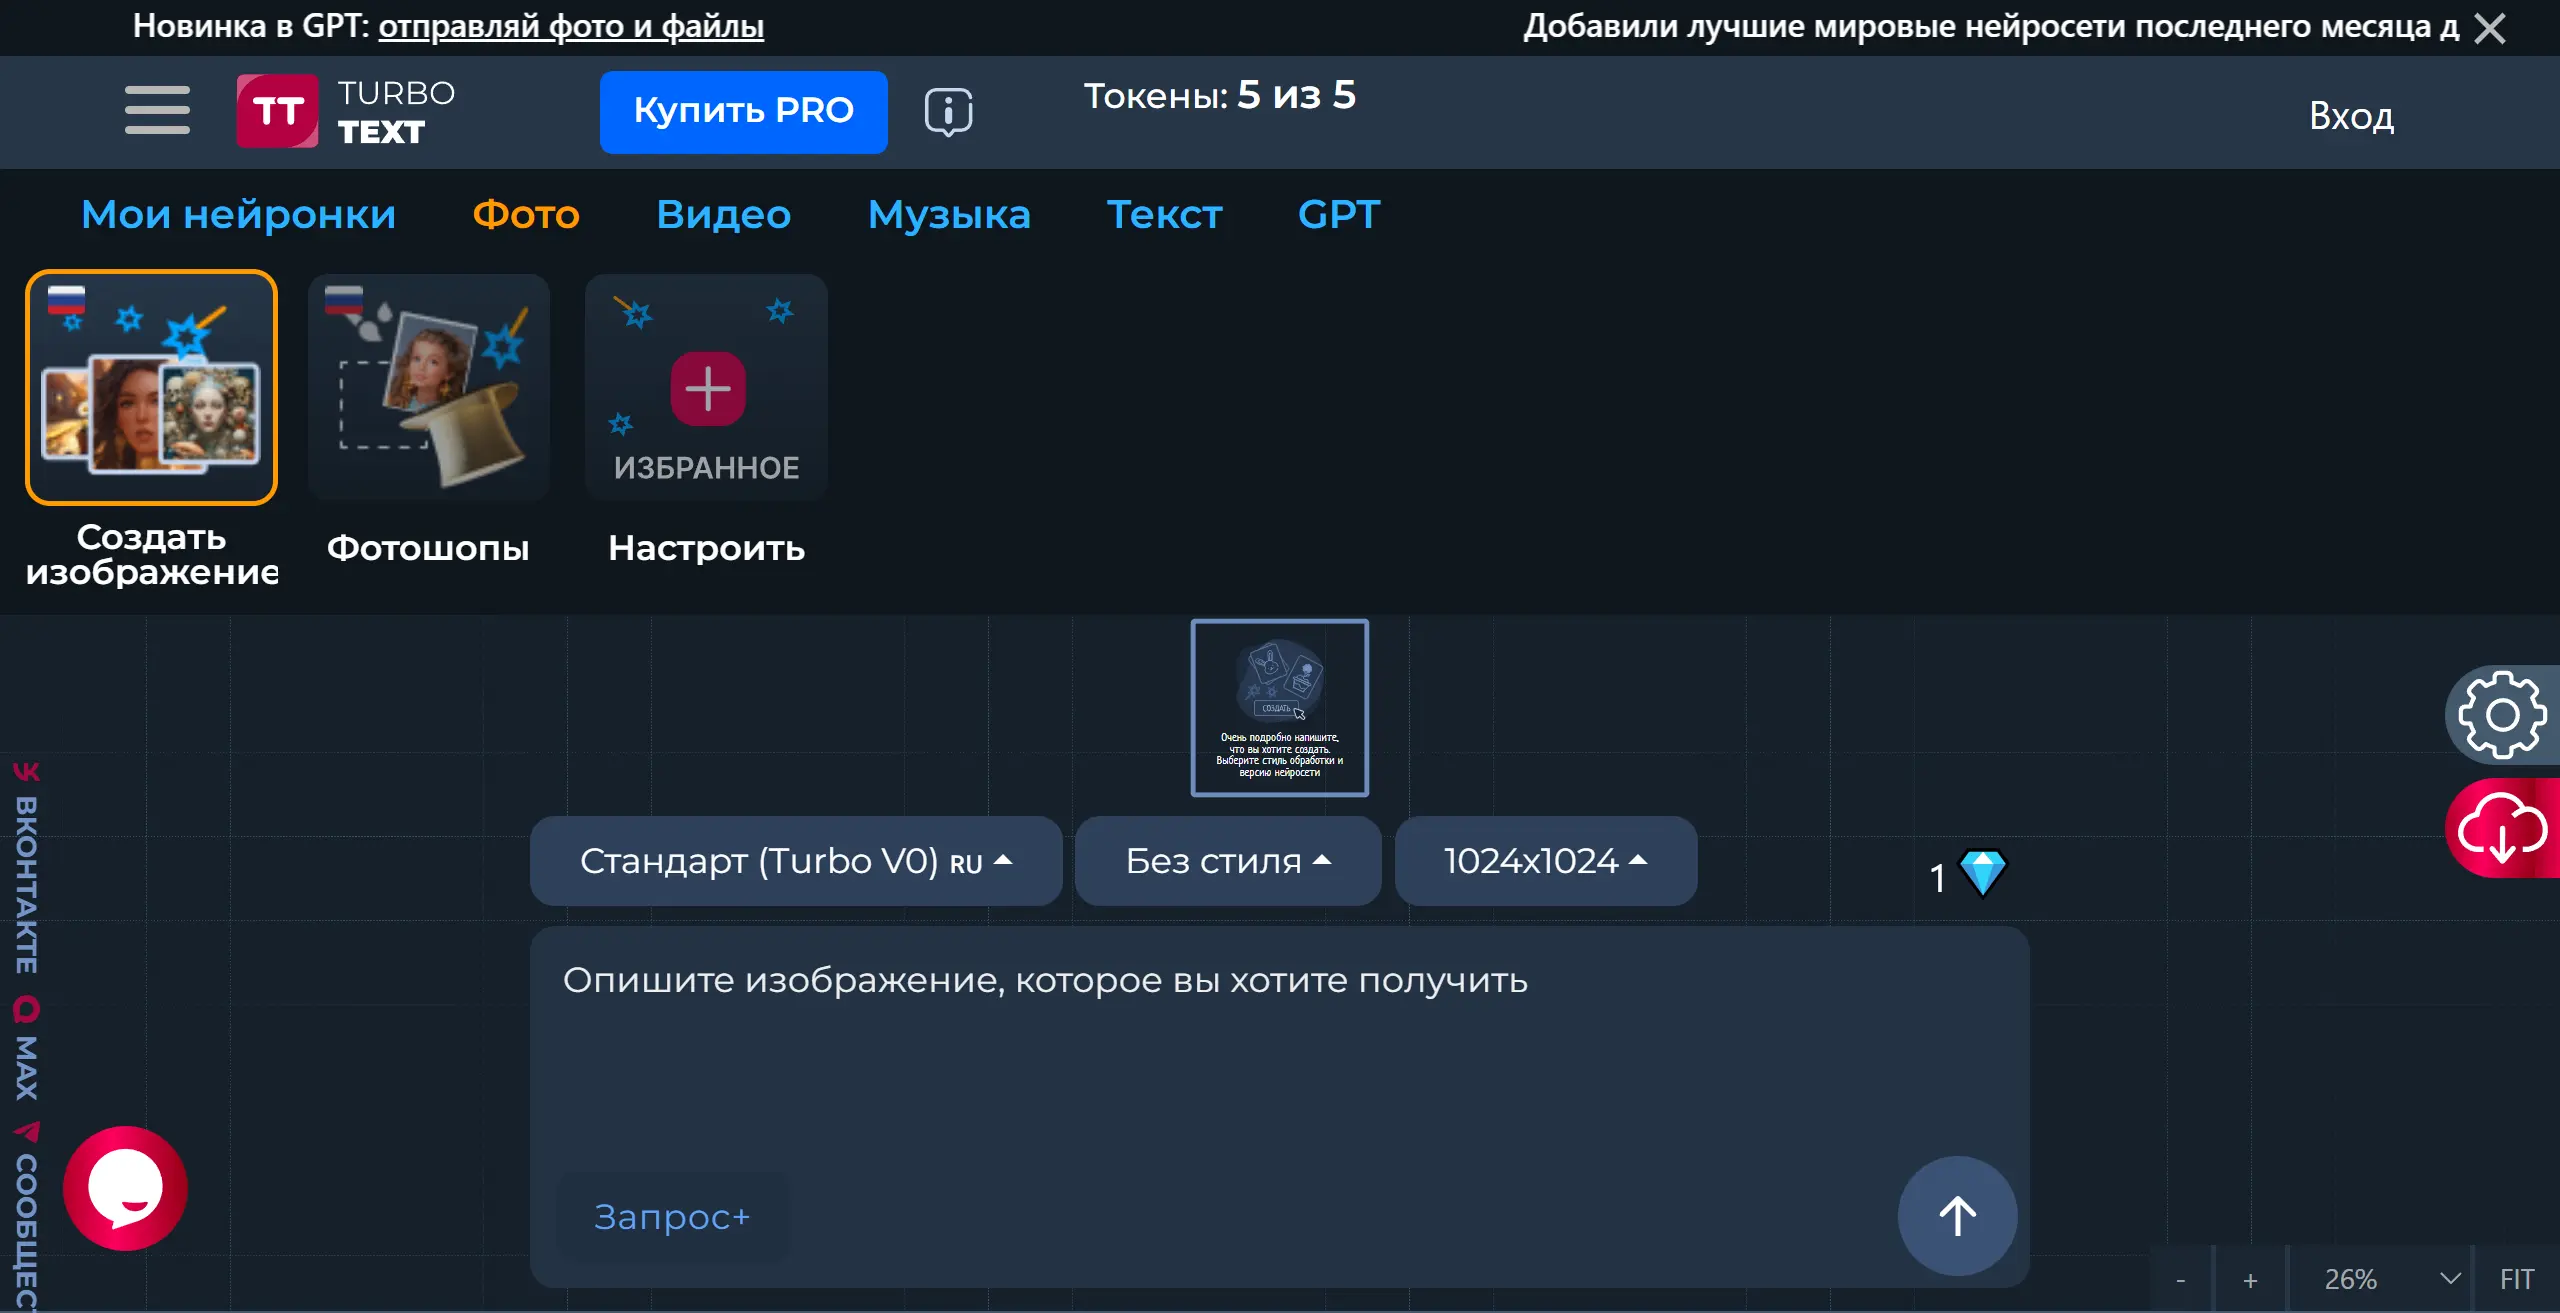Open the Без стиля style dropdown
This screenshot has height=1313, width=2560.
1227,861
